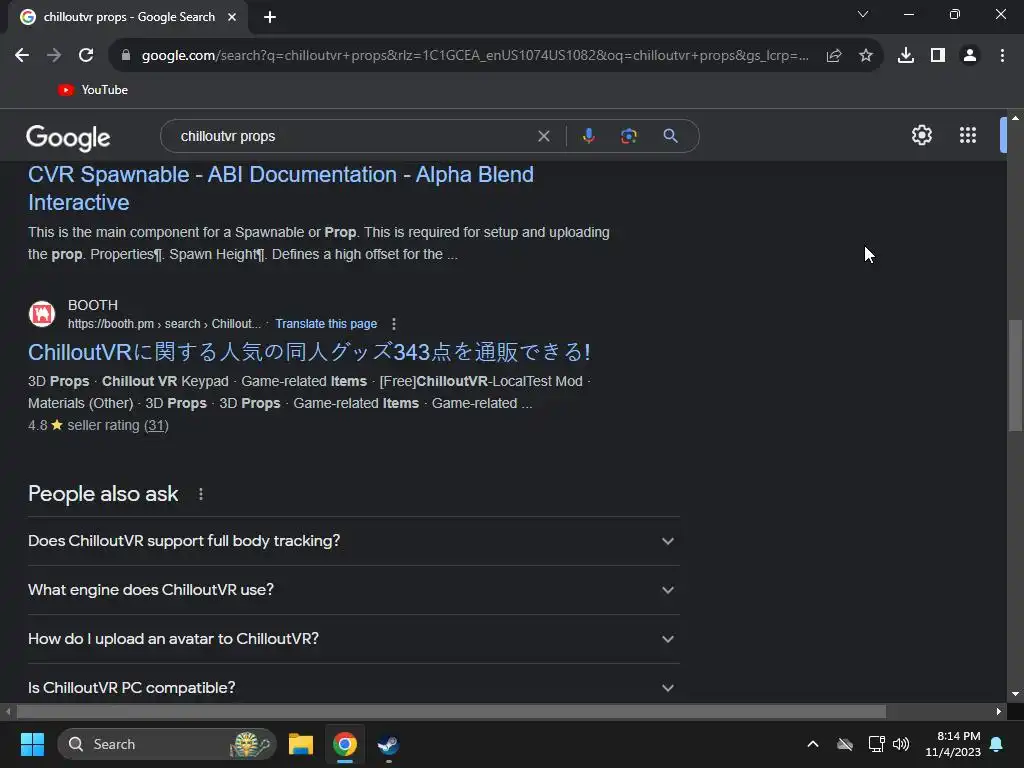Expand 'Does ChilloutVR support full body tracking?'

point(353,541)
